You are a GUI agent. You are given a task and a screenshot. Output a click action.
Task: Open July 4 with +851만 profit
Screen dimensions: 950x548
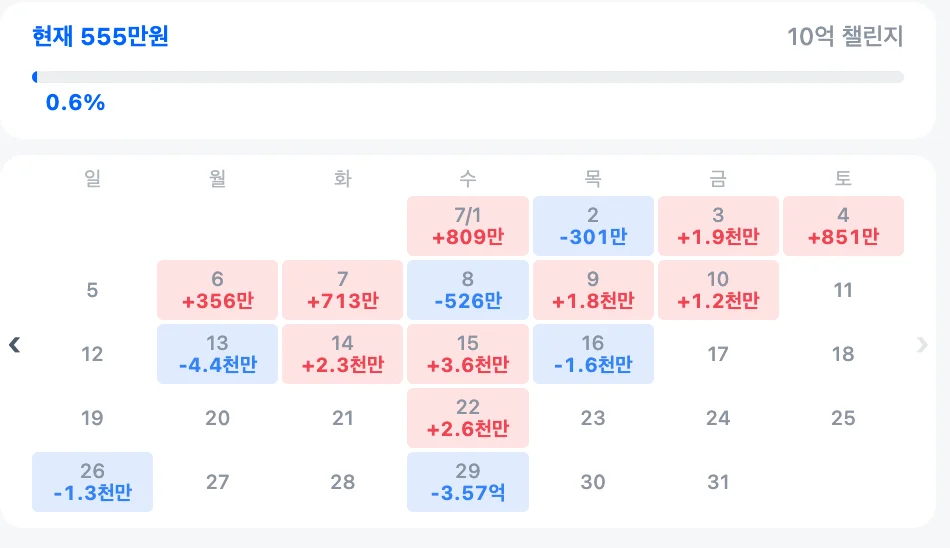click(843, 226)
